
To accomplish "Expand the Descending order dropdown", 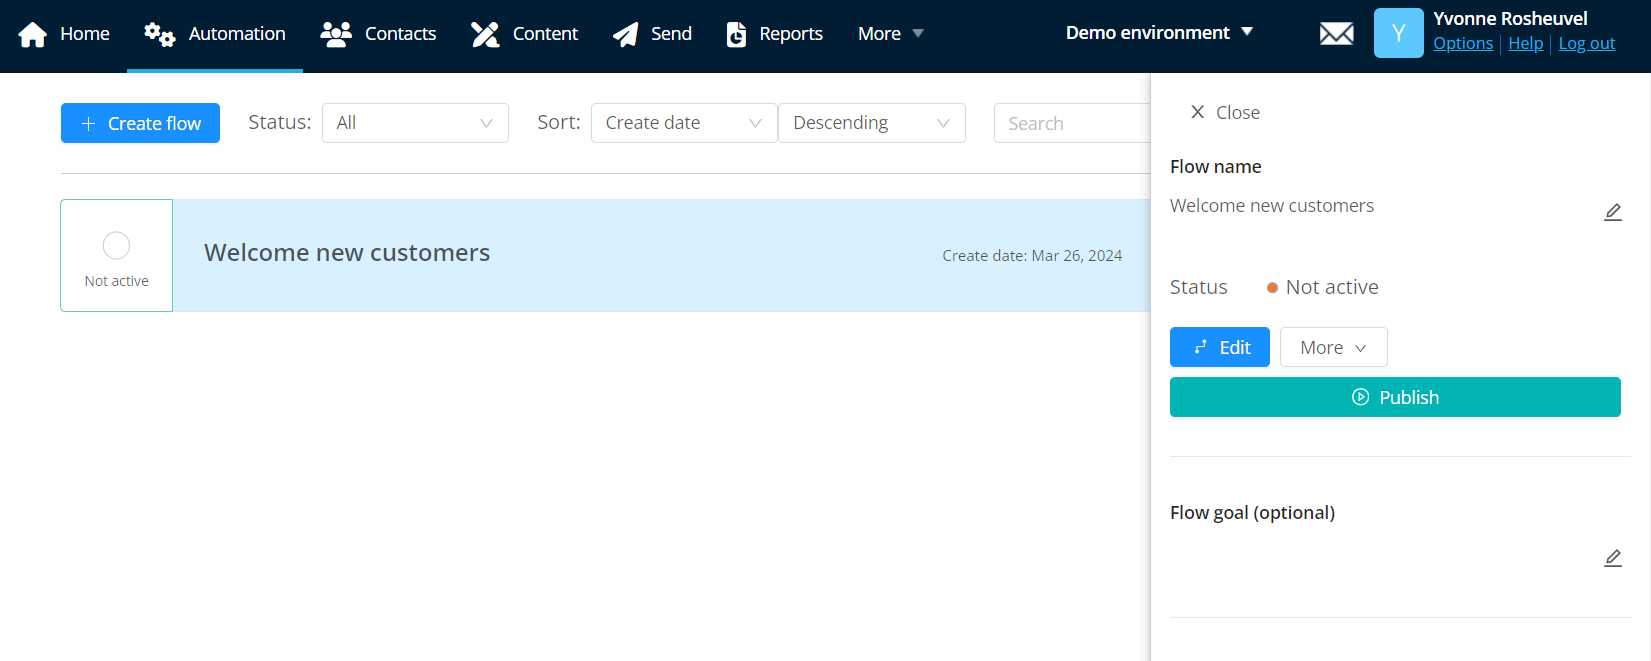I will pyautogui.click(x=871, y=123).
